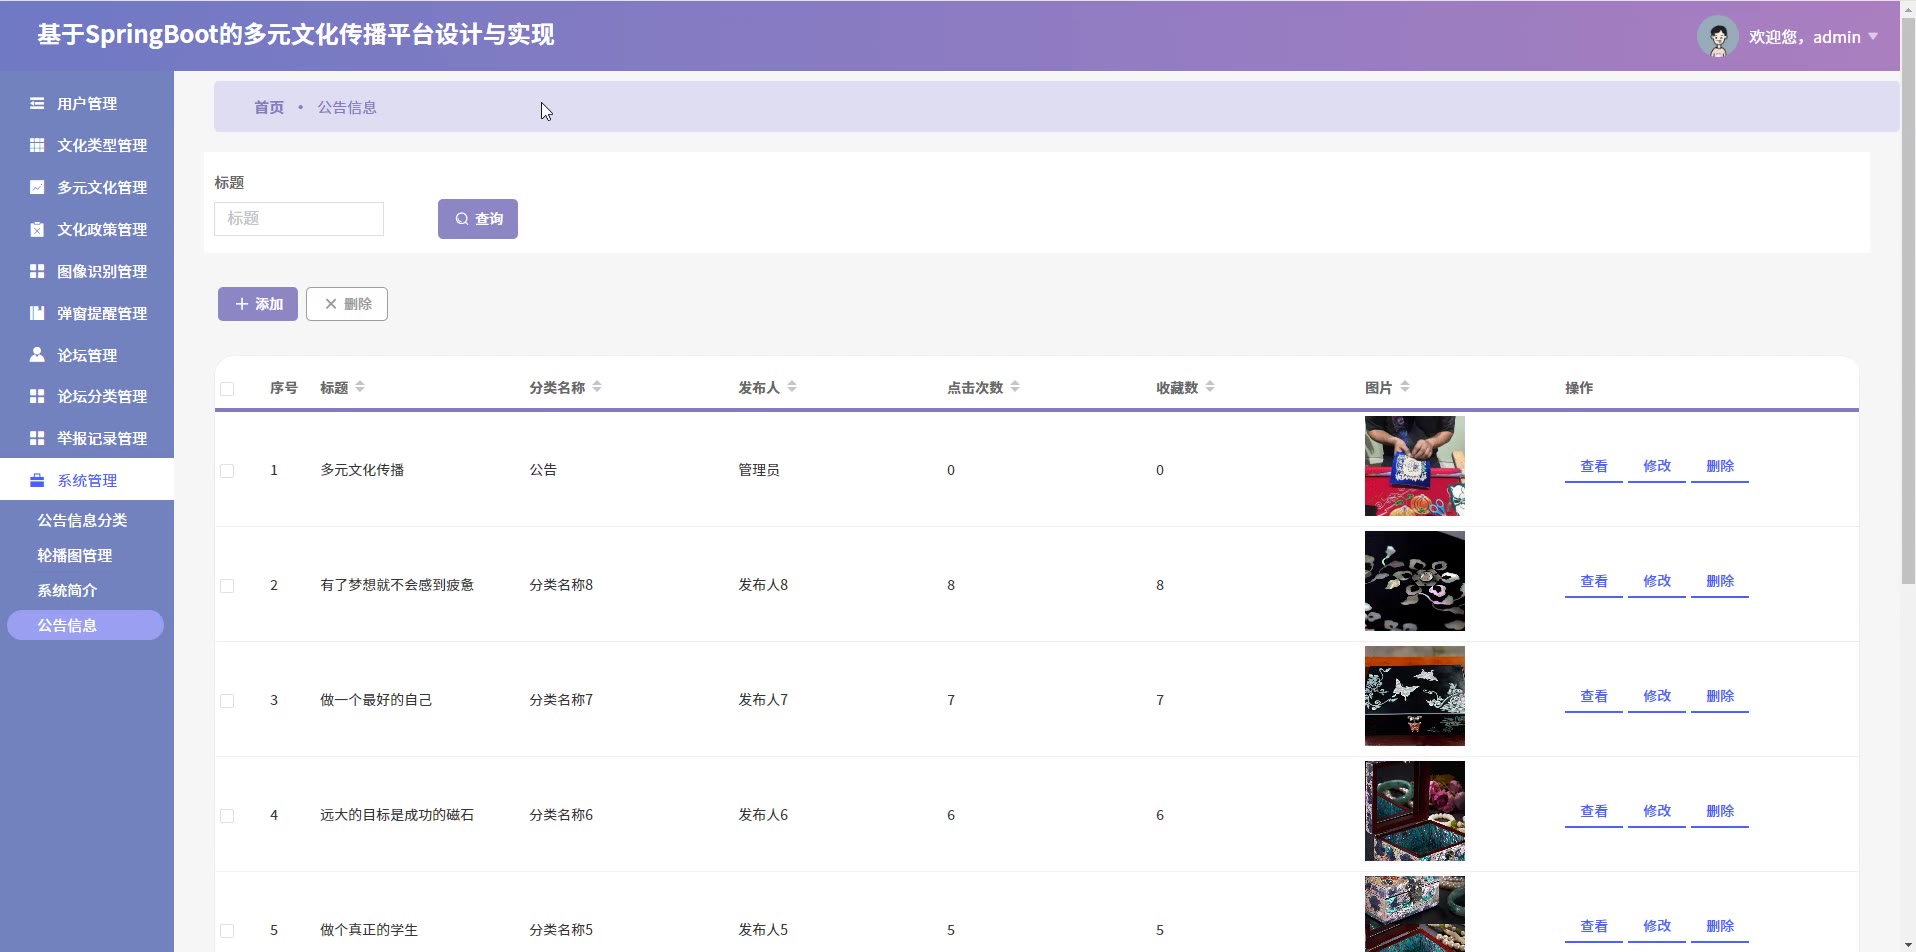The image size is (1916, 952).
Task: Click the 系统管理 briefcase icon
Action: [x=37, y=481]
